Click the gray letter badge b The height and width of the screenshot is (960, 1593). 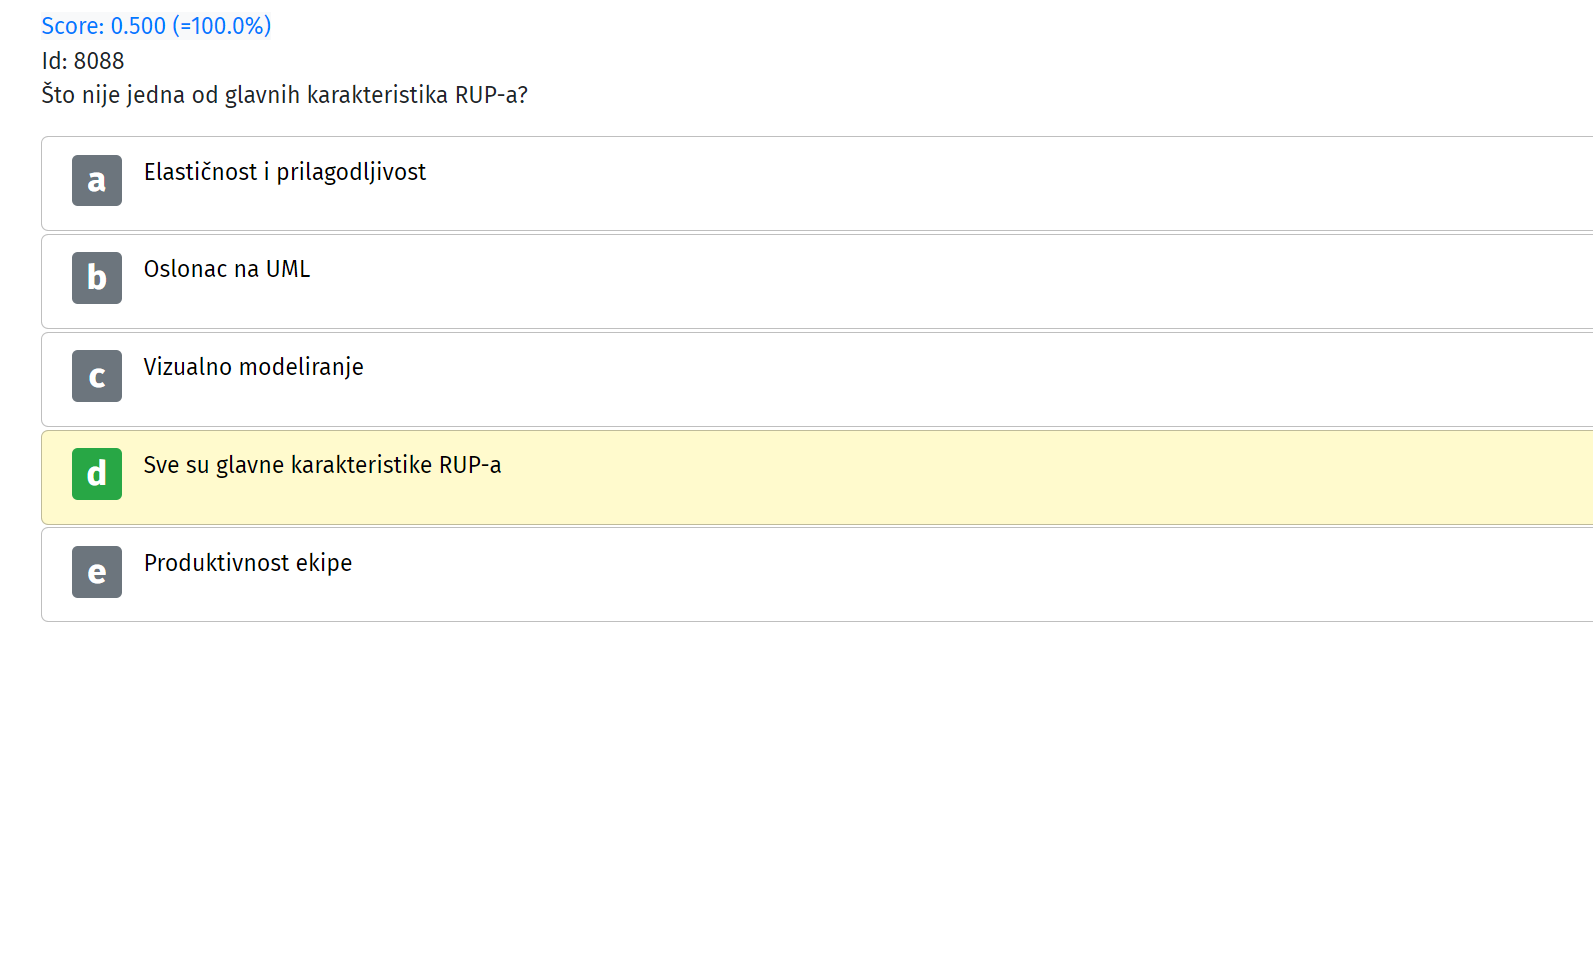click(x=97, y=278)
